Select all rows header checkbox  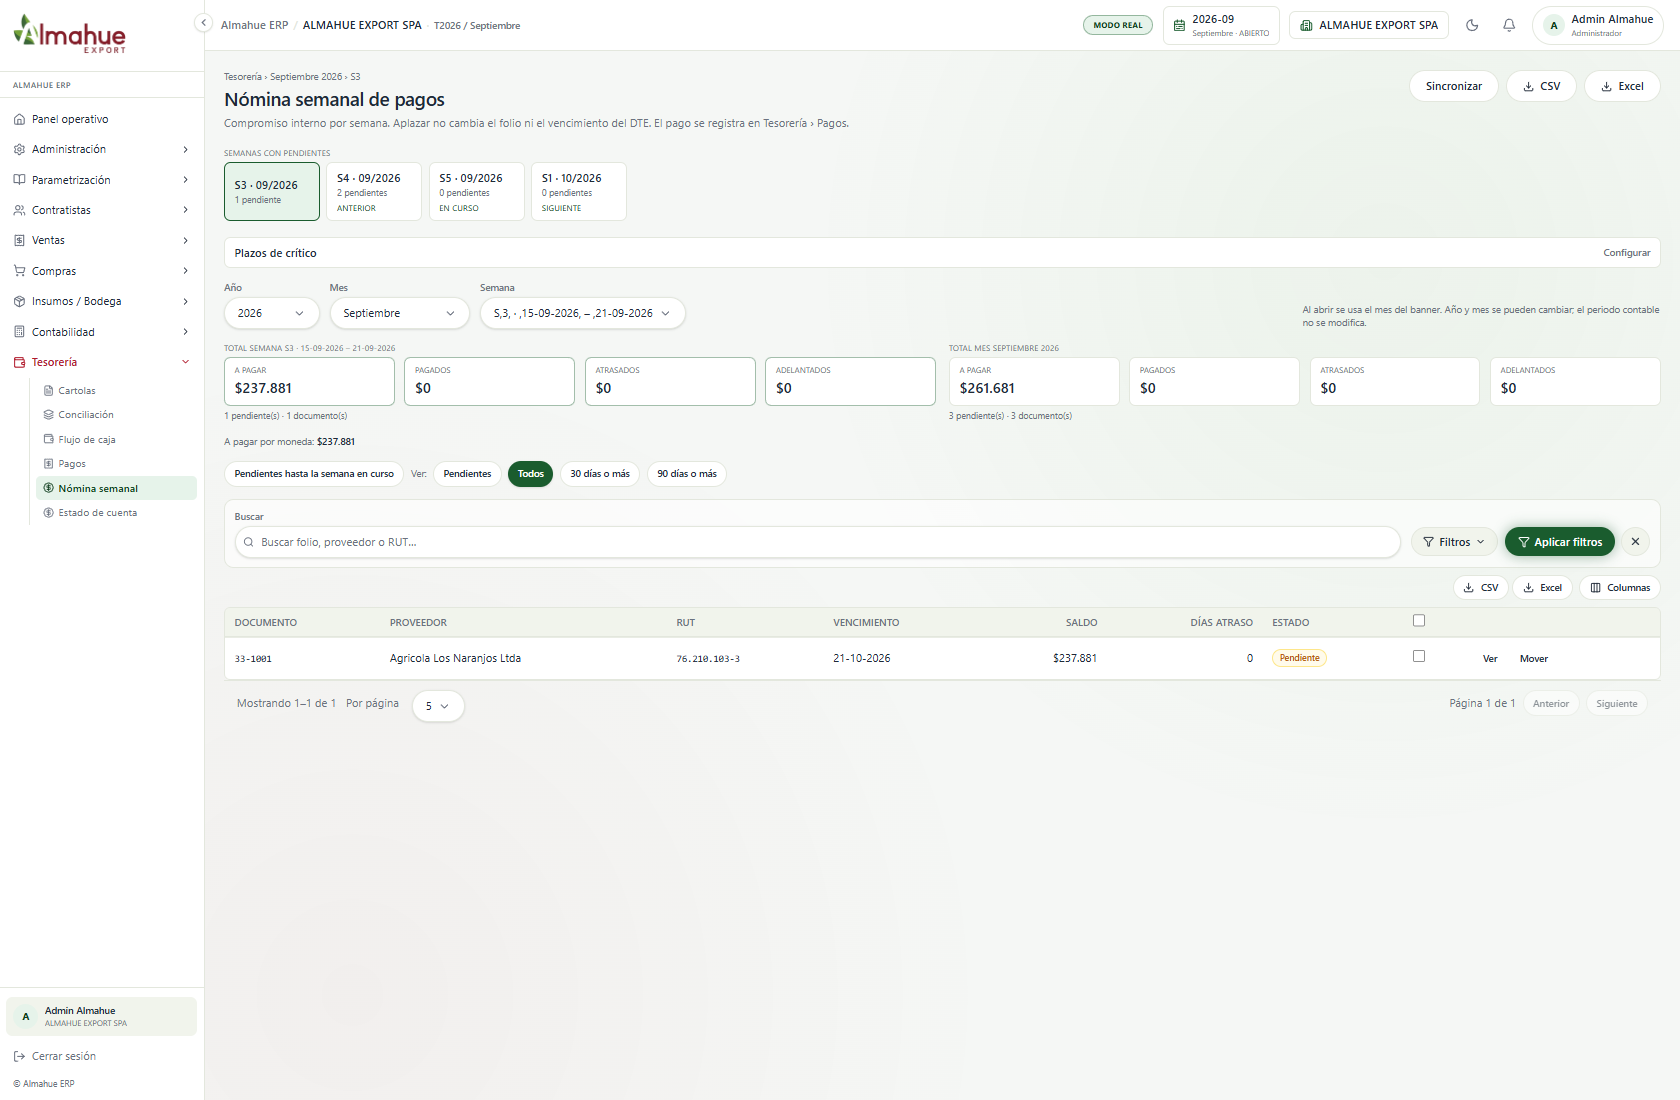tap(1418, 621)
